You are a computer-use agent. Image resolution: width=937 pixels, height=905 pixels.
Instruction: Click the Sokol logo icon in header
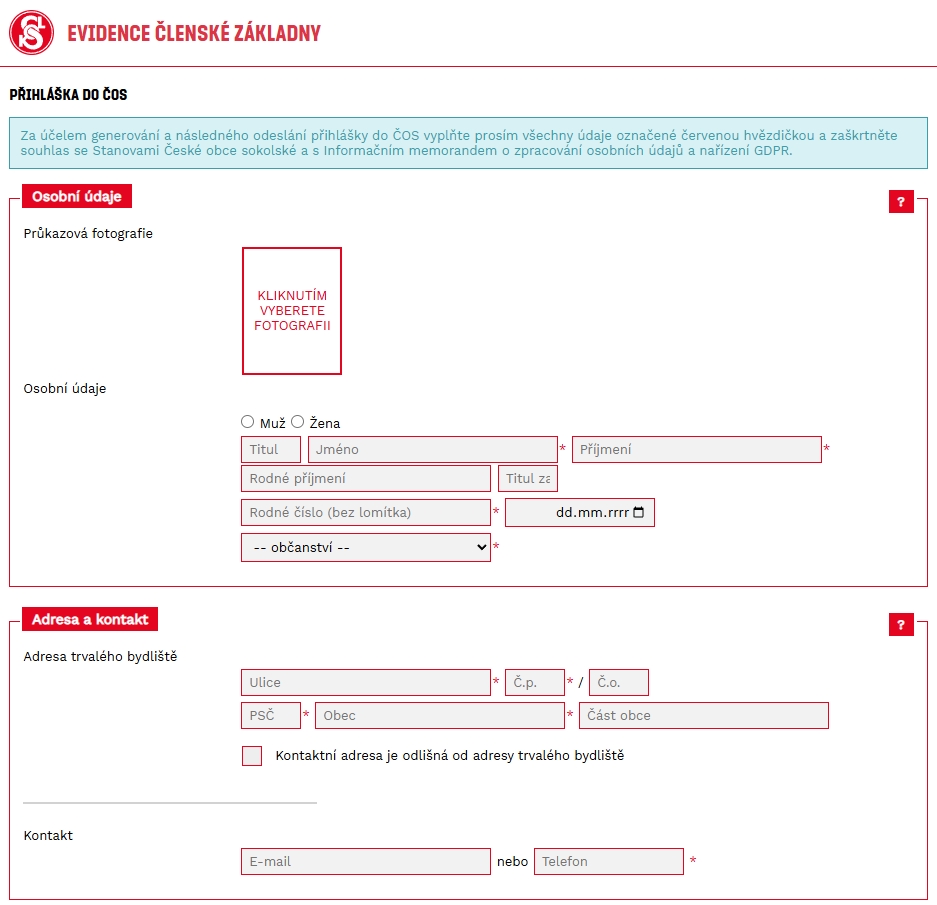(32, 33)
